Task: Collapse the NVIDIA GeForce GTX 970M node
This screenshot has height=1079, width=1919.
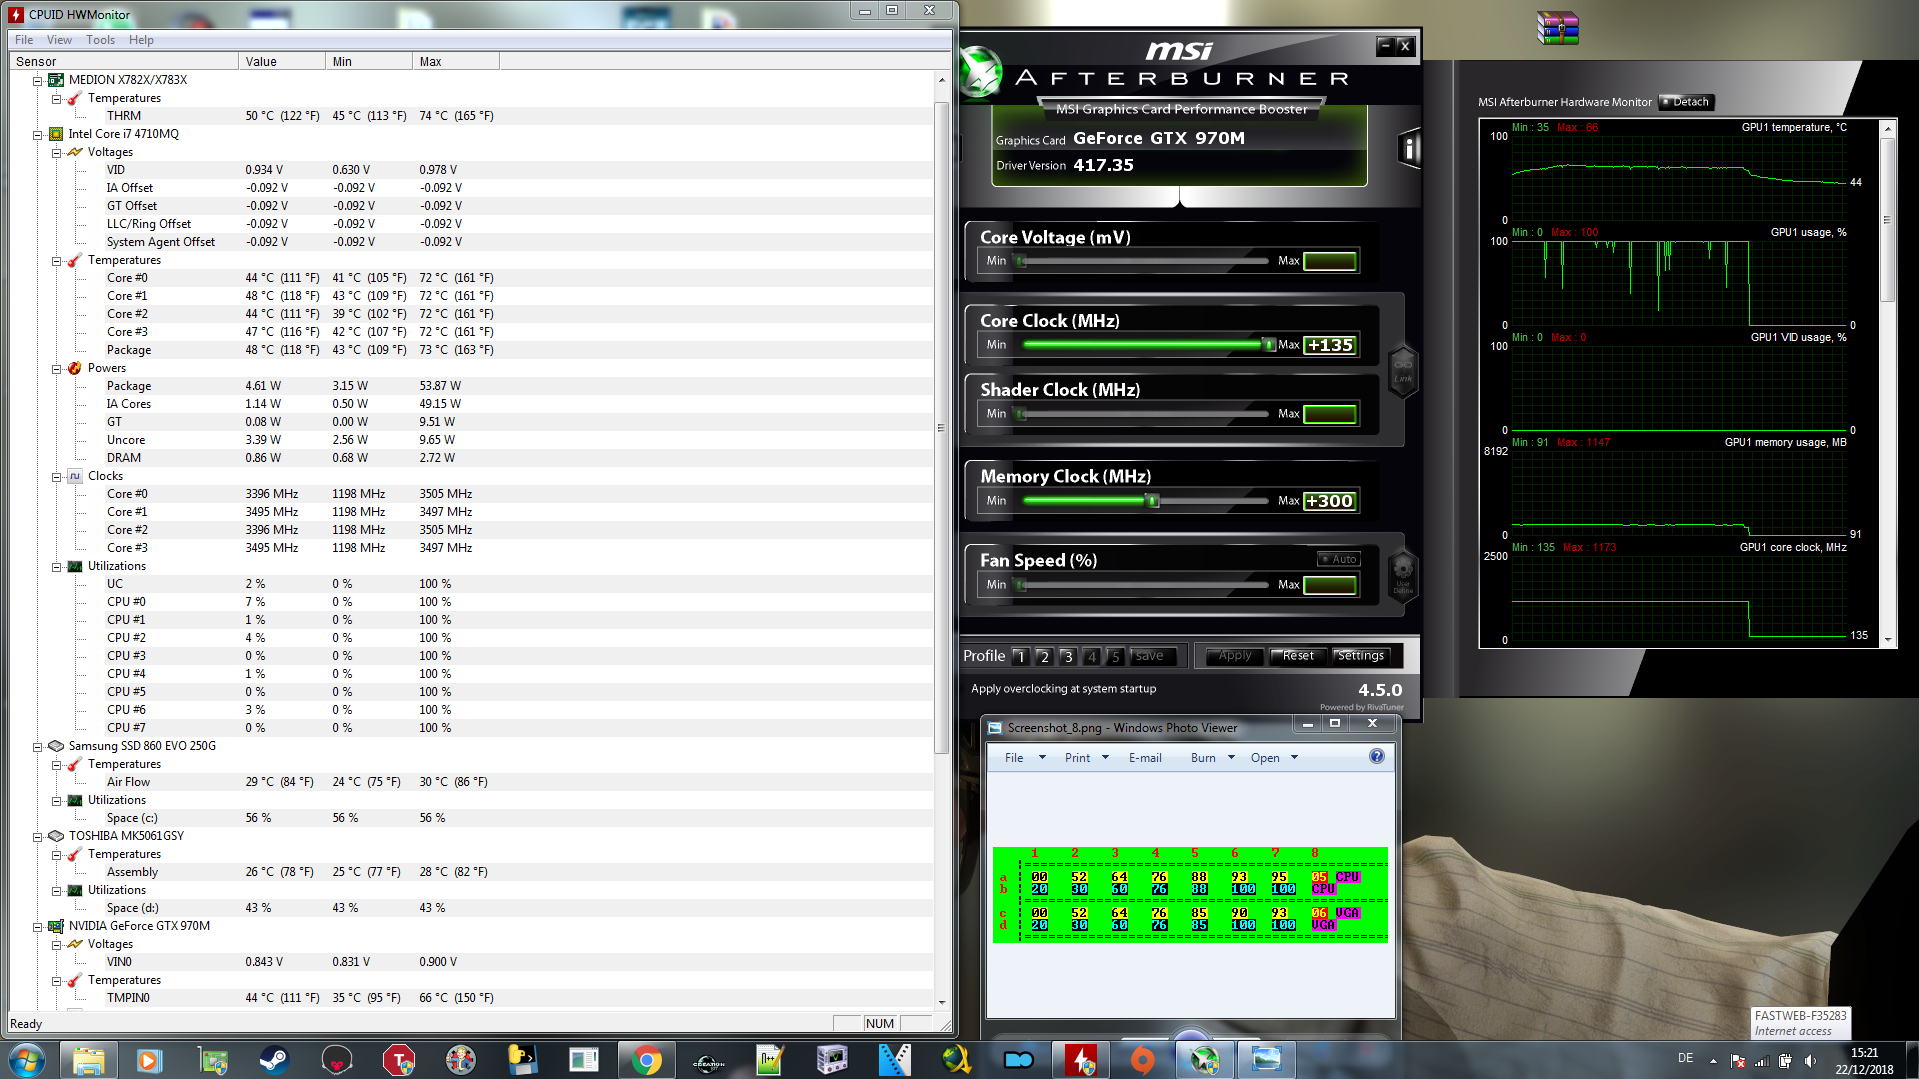Action: [38, 926]
